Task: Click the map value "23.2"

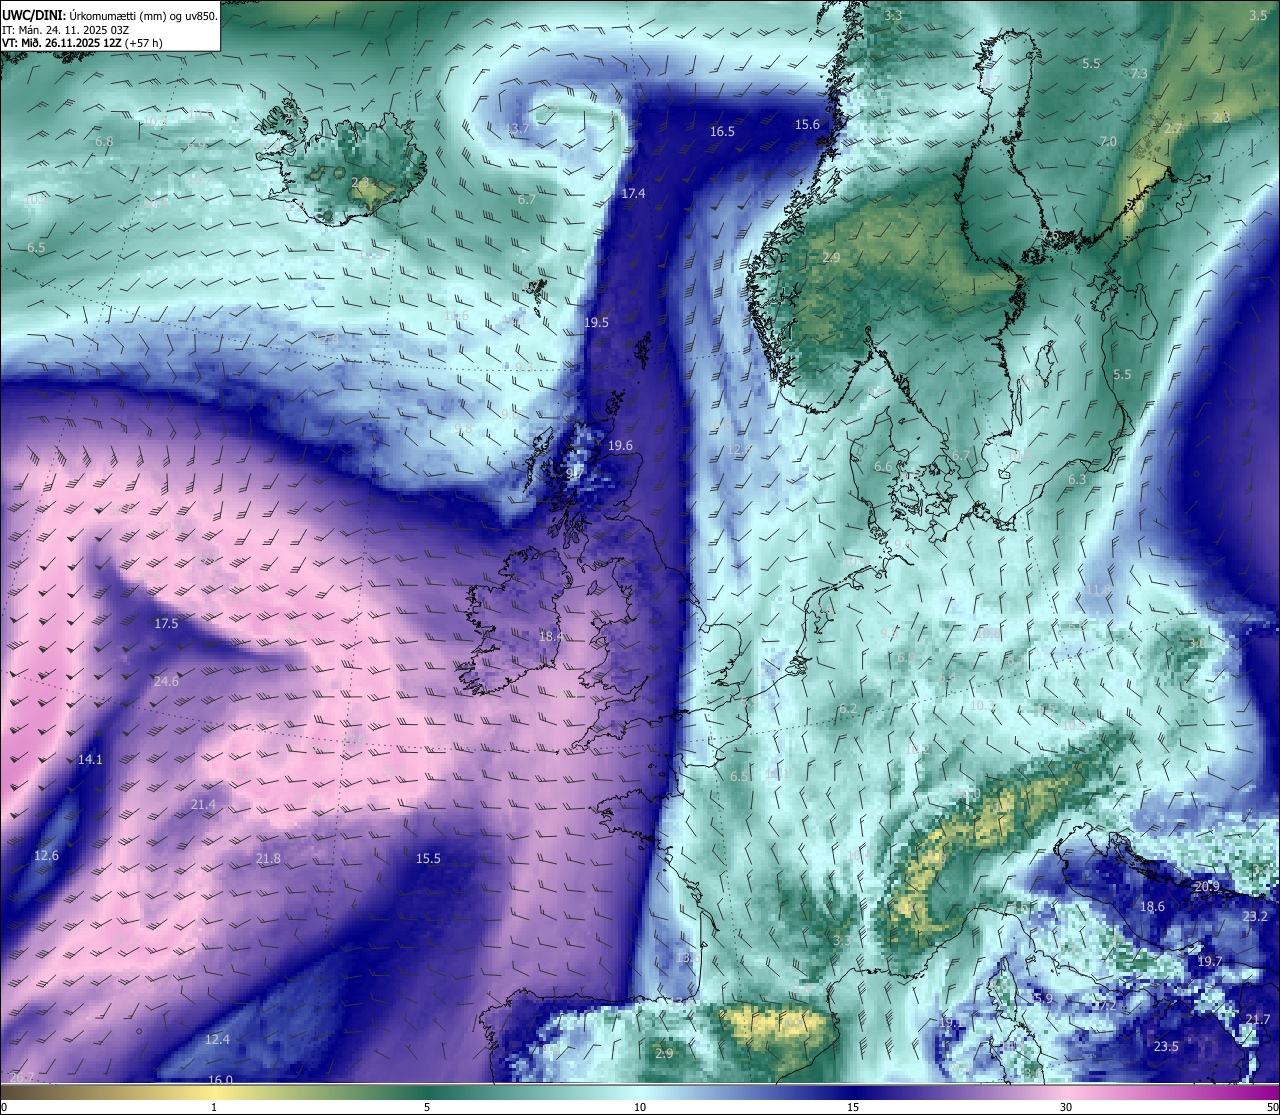Action: pos(1255,916)
